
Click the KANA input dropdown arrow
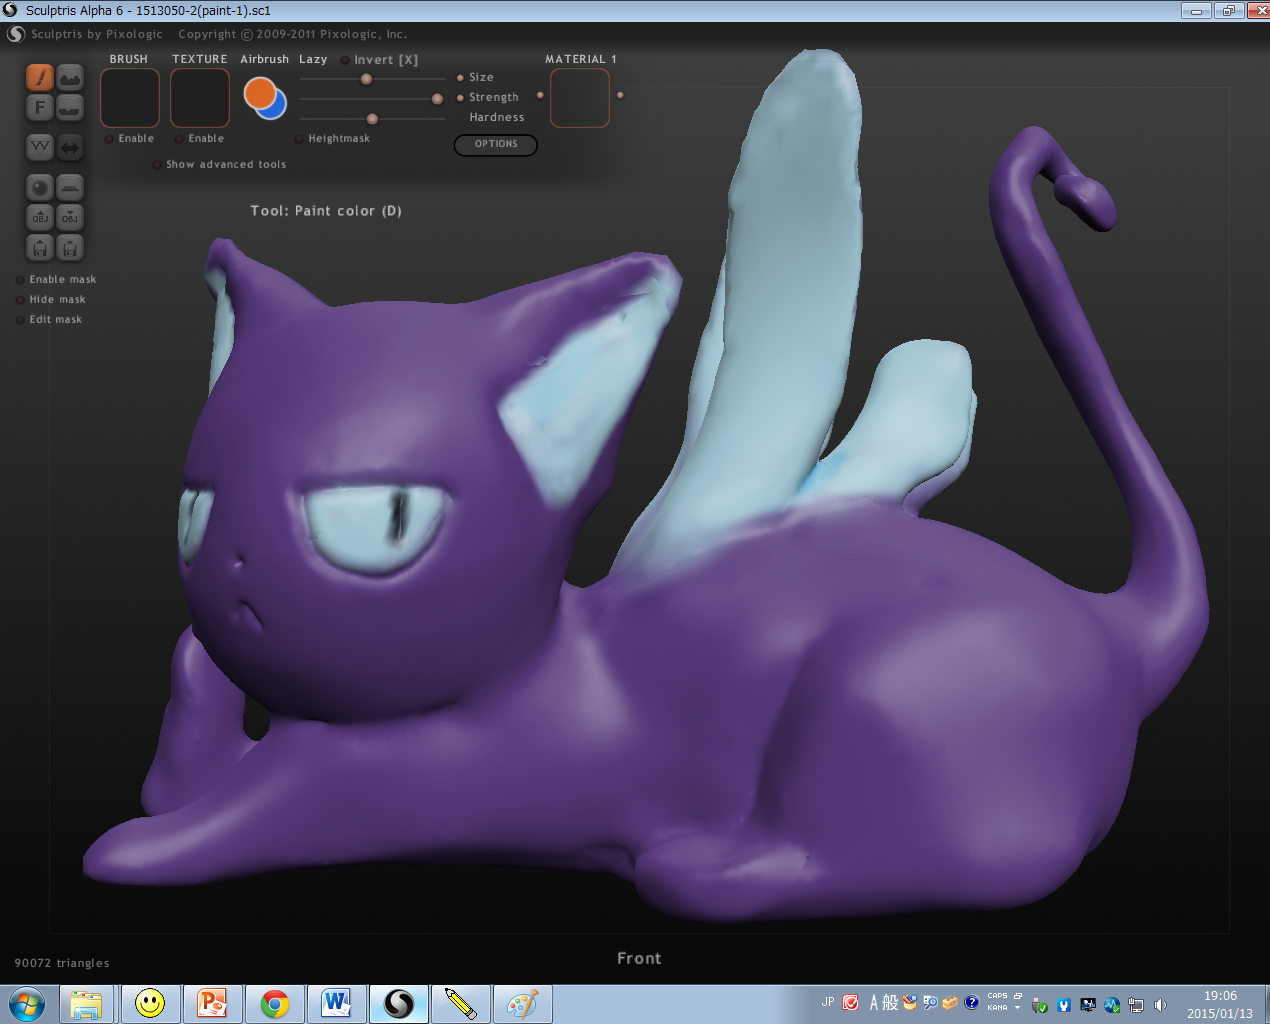[1018, 1008]
